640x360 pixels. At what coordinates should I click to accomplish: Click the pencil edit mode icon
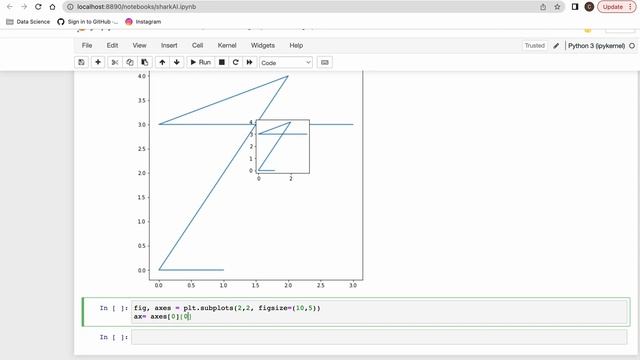click(x=556, y=46)
